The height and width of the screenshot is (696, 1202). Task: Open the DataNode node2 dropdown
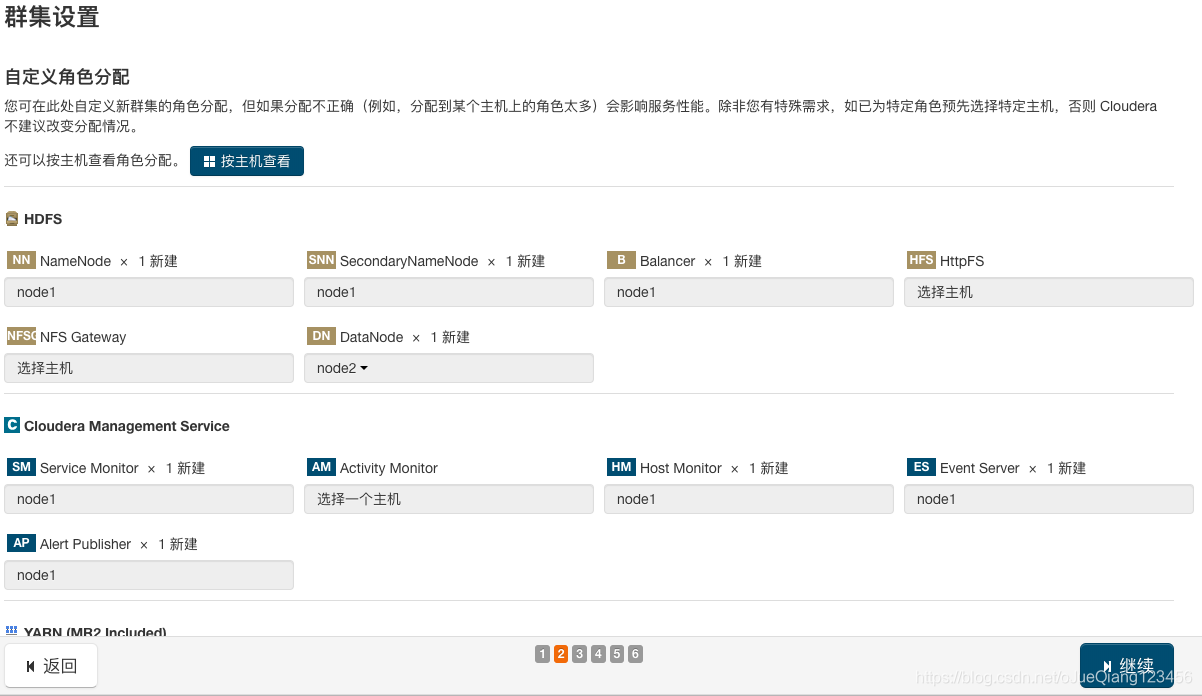coord(449,368)
